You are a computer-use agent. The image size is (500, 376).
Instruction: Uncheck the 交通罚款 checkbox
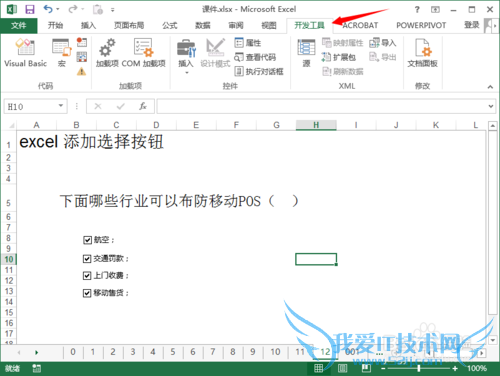(x=87, y=258)
